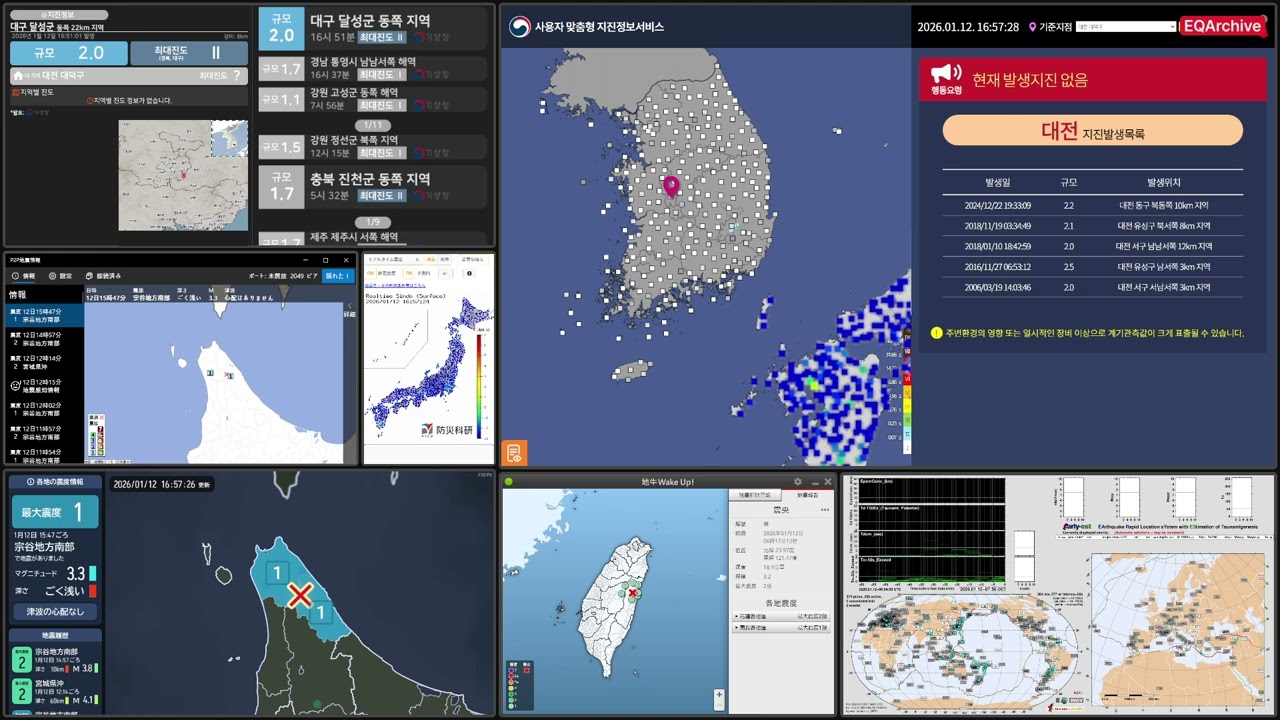Click the black info icon in NIED monitor
Image resolution: width=1280 pixels, height=720 pixels.
coord(471,272)
